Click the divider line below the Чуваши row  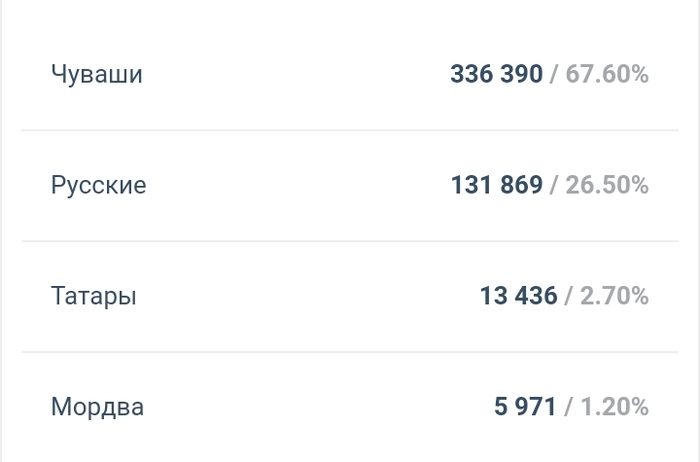click(350, 130)
